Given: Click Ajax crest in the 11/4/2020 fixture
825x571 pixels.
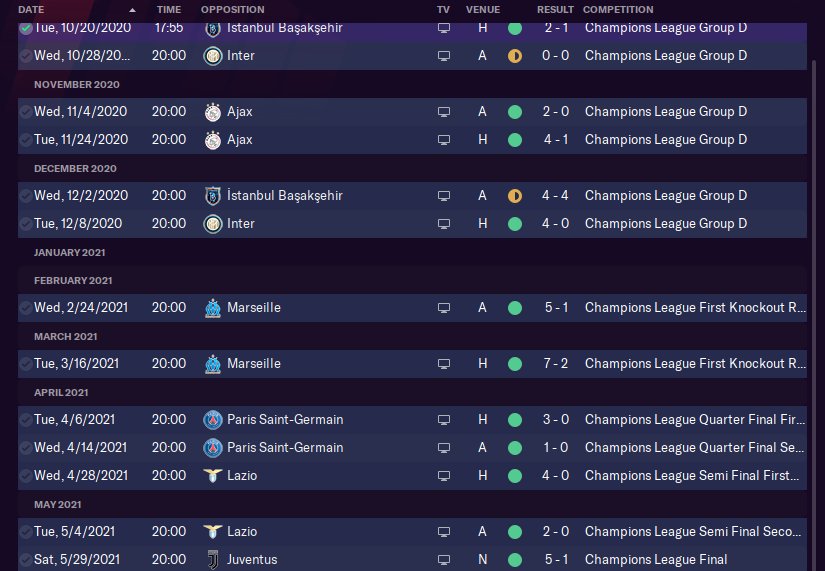Looking at the screenshot, I should [211, 112].
